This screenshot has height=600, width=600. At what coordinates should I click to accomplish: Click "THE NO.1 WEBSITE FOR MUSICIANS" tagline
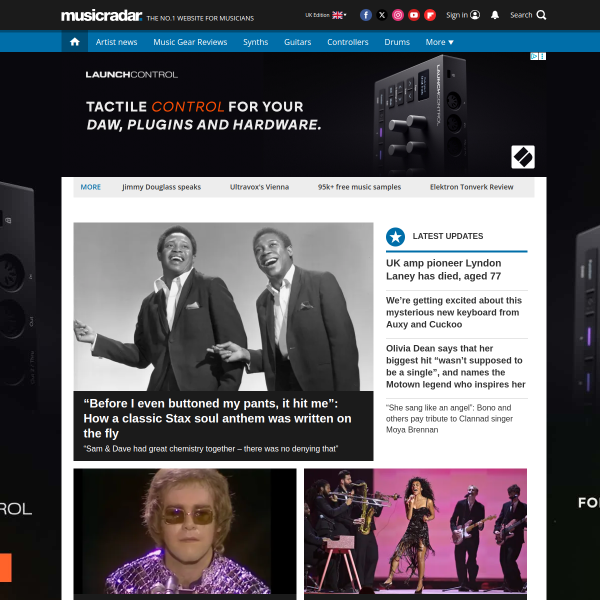(200, 18)
